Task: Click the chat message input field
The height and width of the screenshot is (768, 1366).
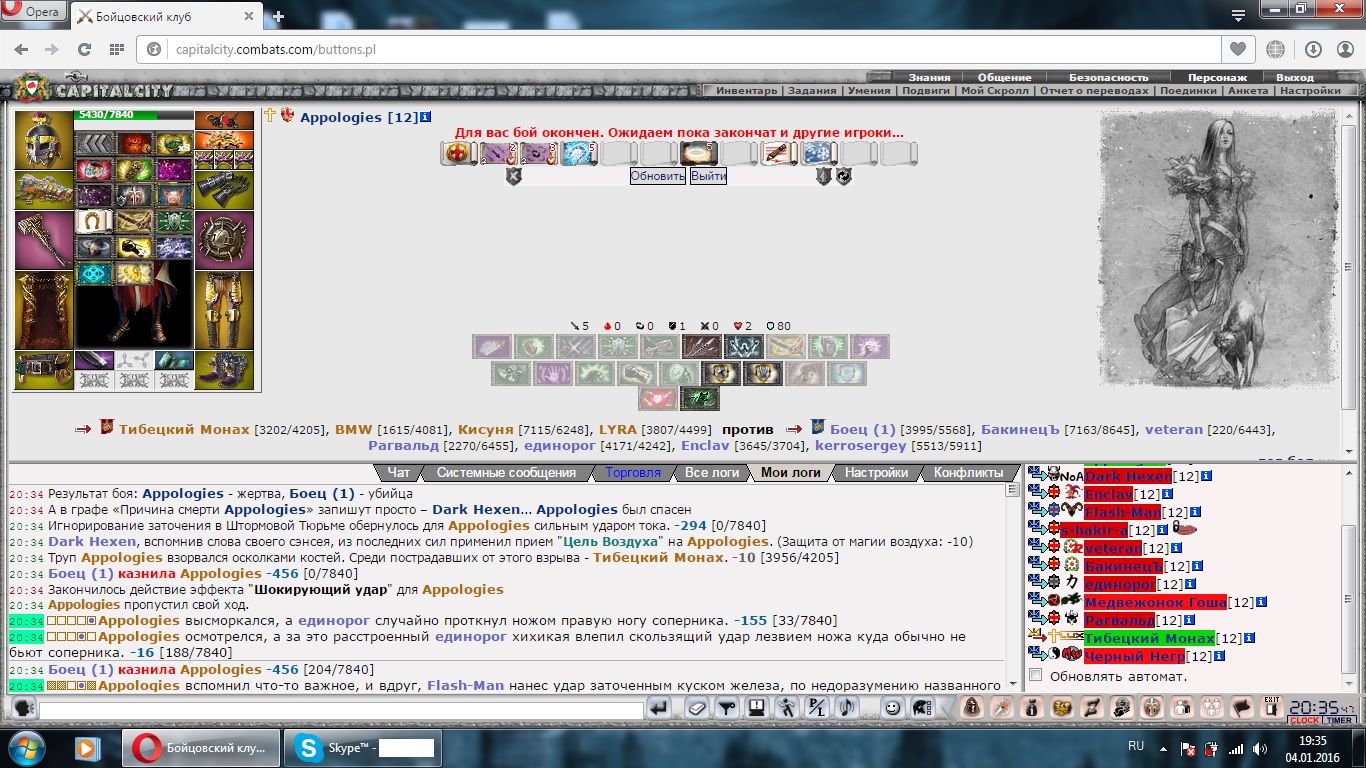Action: [340, 710]
